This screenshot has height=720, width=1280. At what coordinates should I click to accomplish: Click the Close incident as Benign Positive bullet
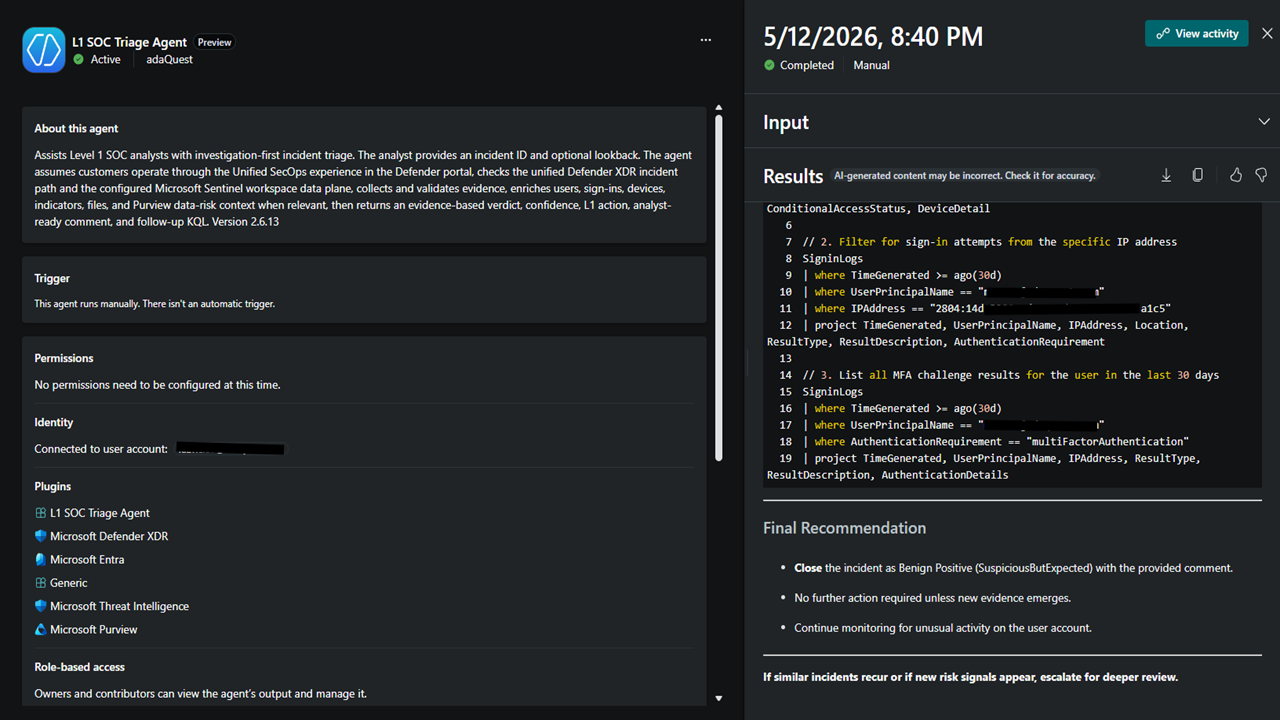click(x=1013, y=568)
